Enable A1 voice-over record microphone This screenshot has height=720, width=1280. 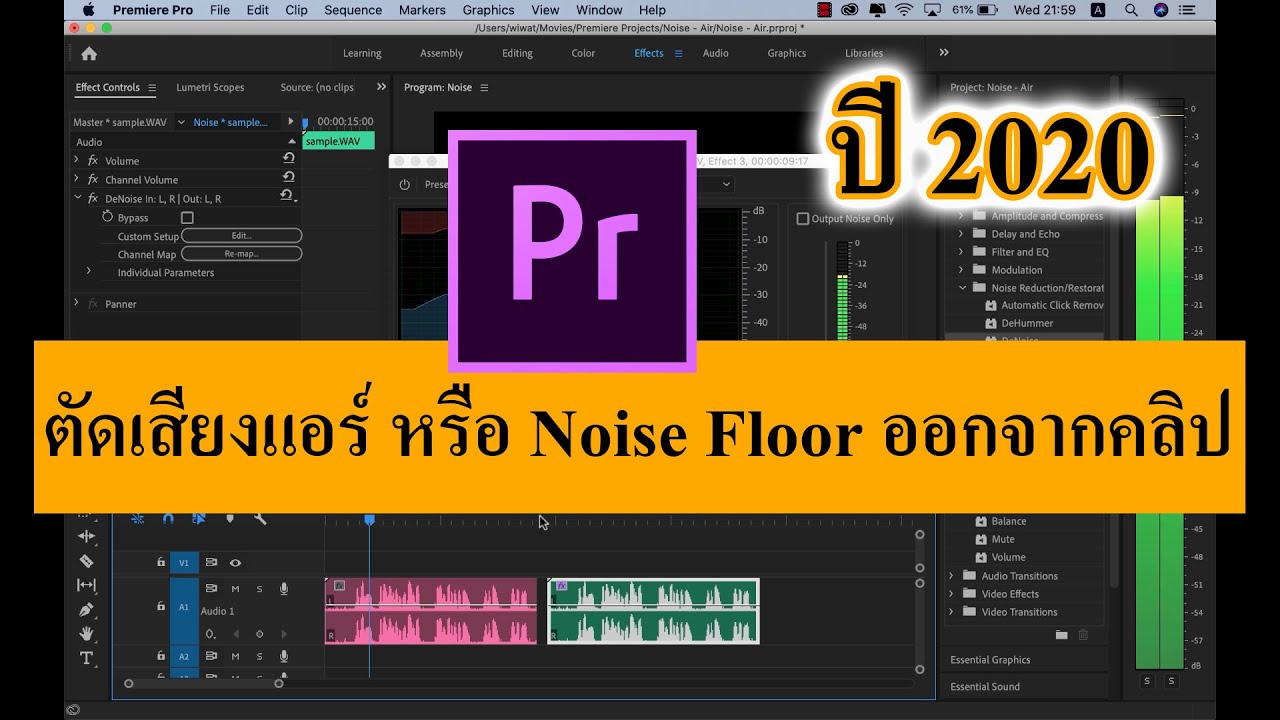284,589
